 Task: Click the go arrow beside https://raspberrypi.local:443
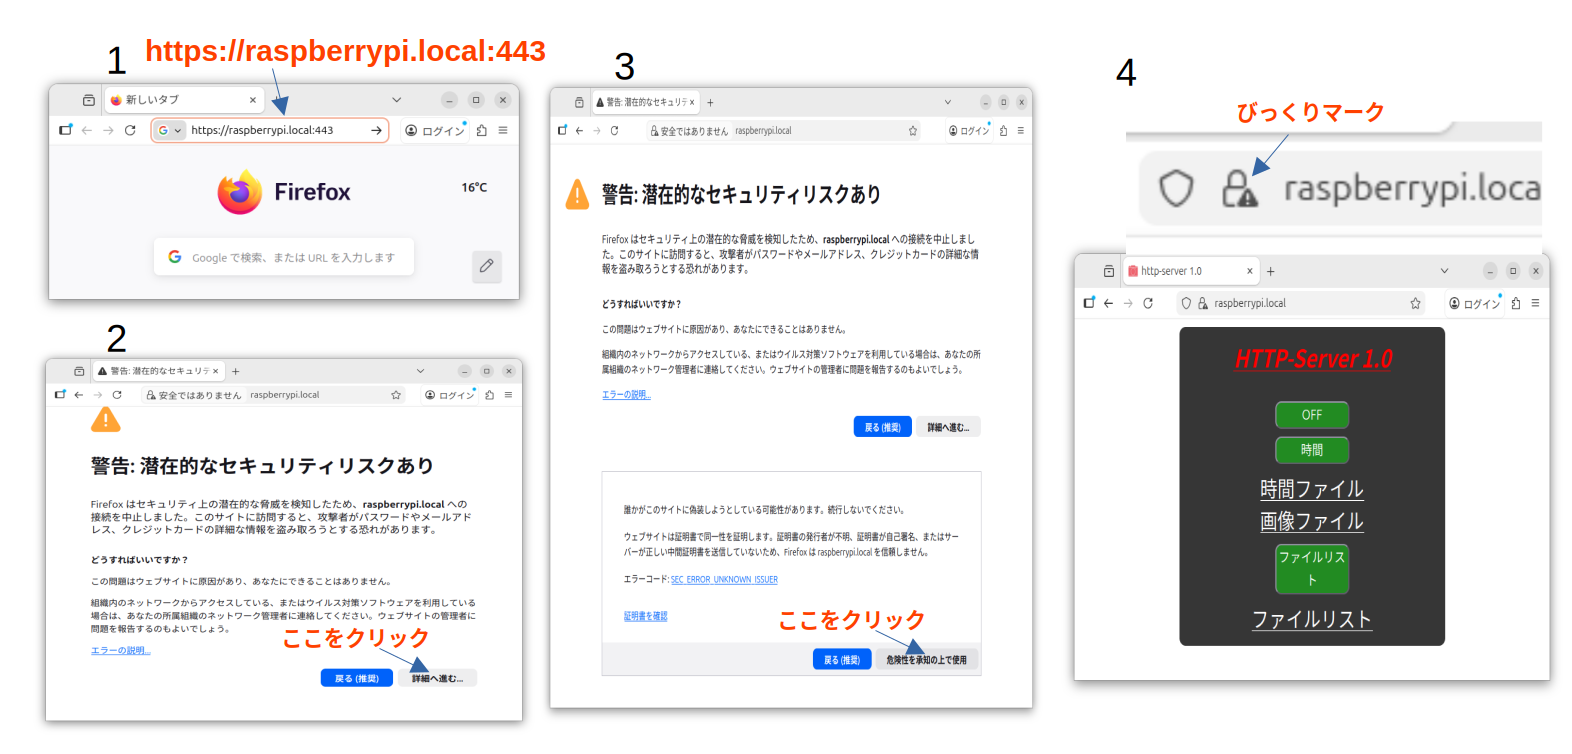click(376, 130)
